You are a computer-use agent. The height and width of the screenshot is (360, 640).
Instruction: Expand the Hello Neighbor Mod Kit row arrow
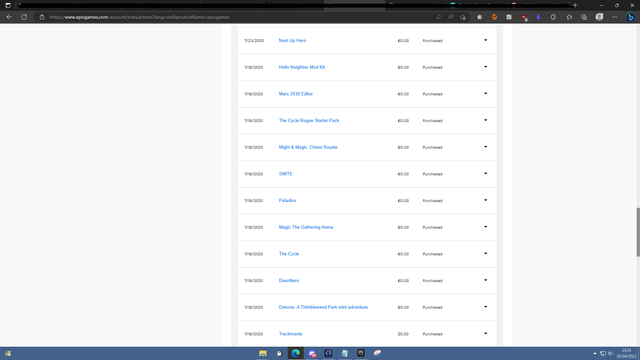click(x=485, y=67)
